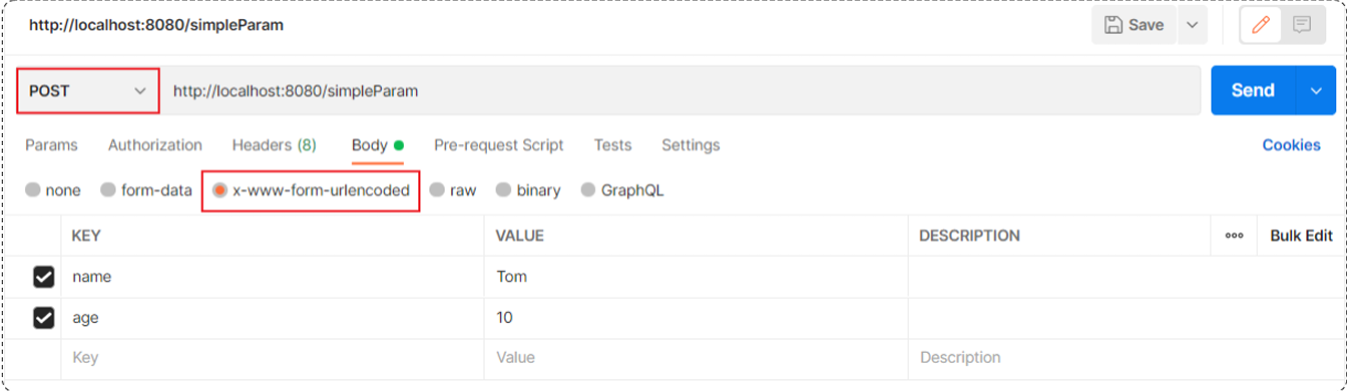Click the request title localhost:8080/simpleParam
The height and width of the screenshot is (391, 1347).
[x=156, y=25]
